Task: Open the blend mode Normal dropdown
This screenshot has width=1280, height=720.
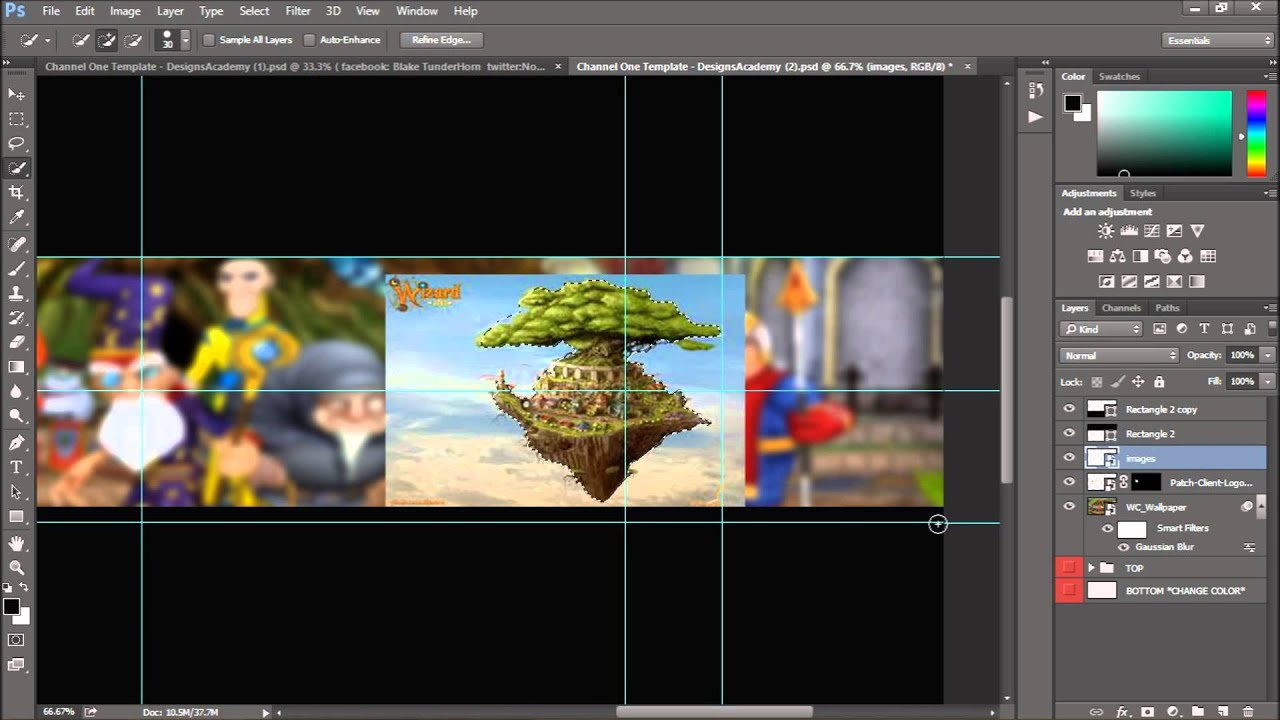Action: point(1120,355)
